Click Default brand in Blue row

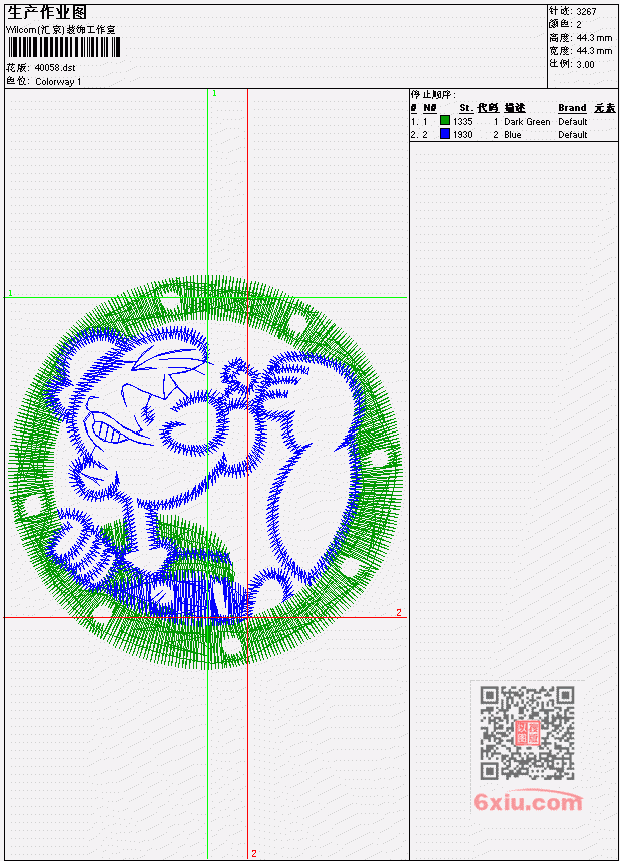tap(573, 135)
